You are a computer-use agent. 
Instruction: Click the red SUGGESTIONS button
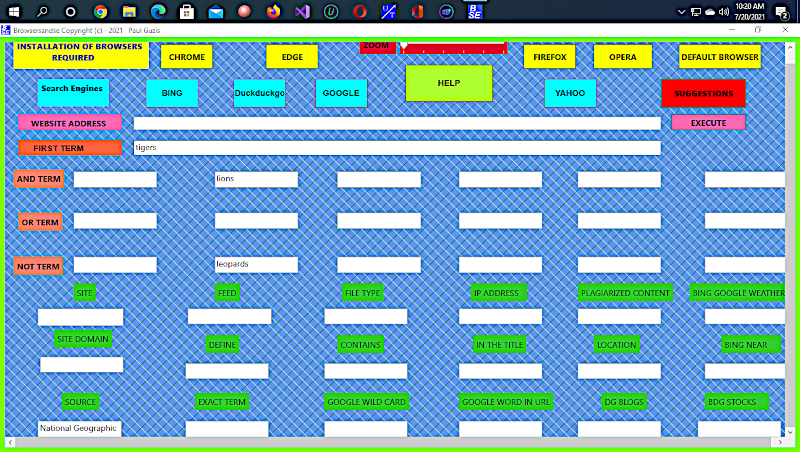704,93
